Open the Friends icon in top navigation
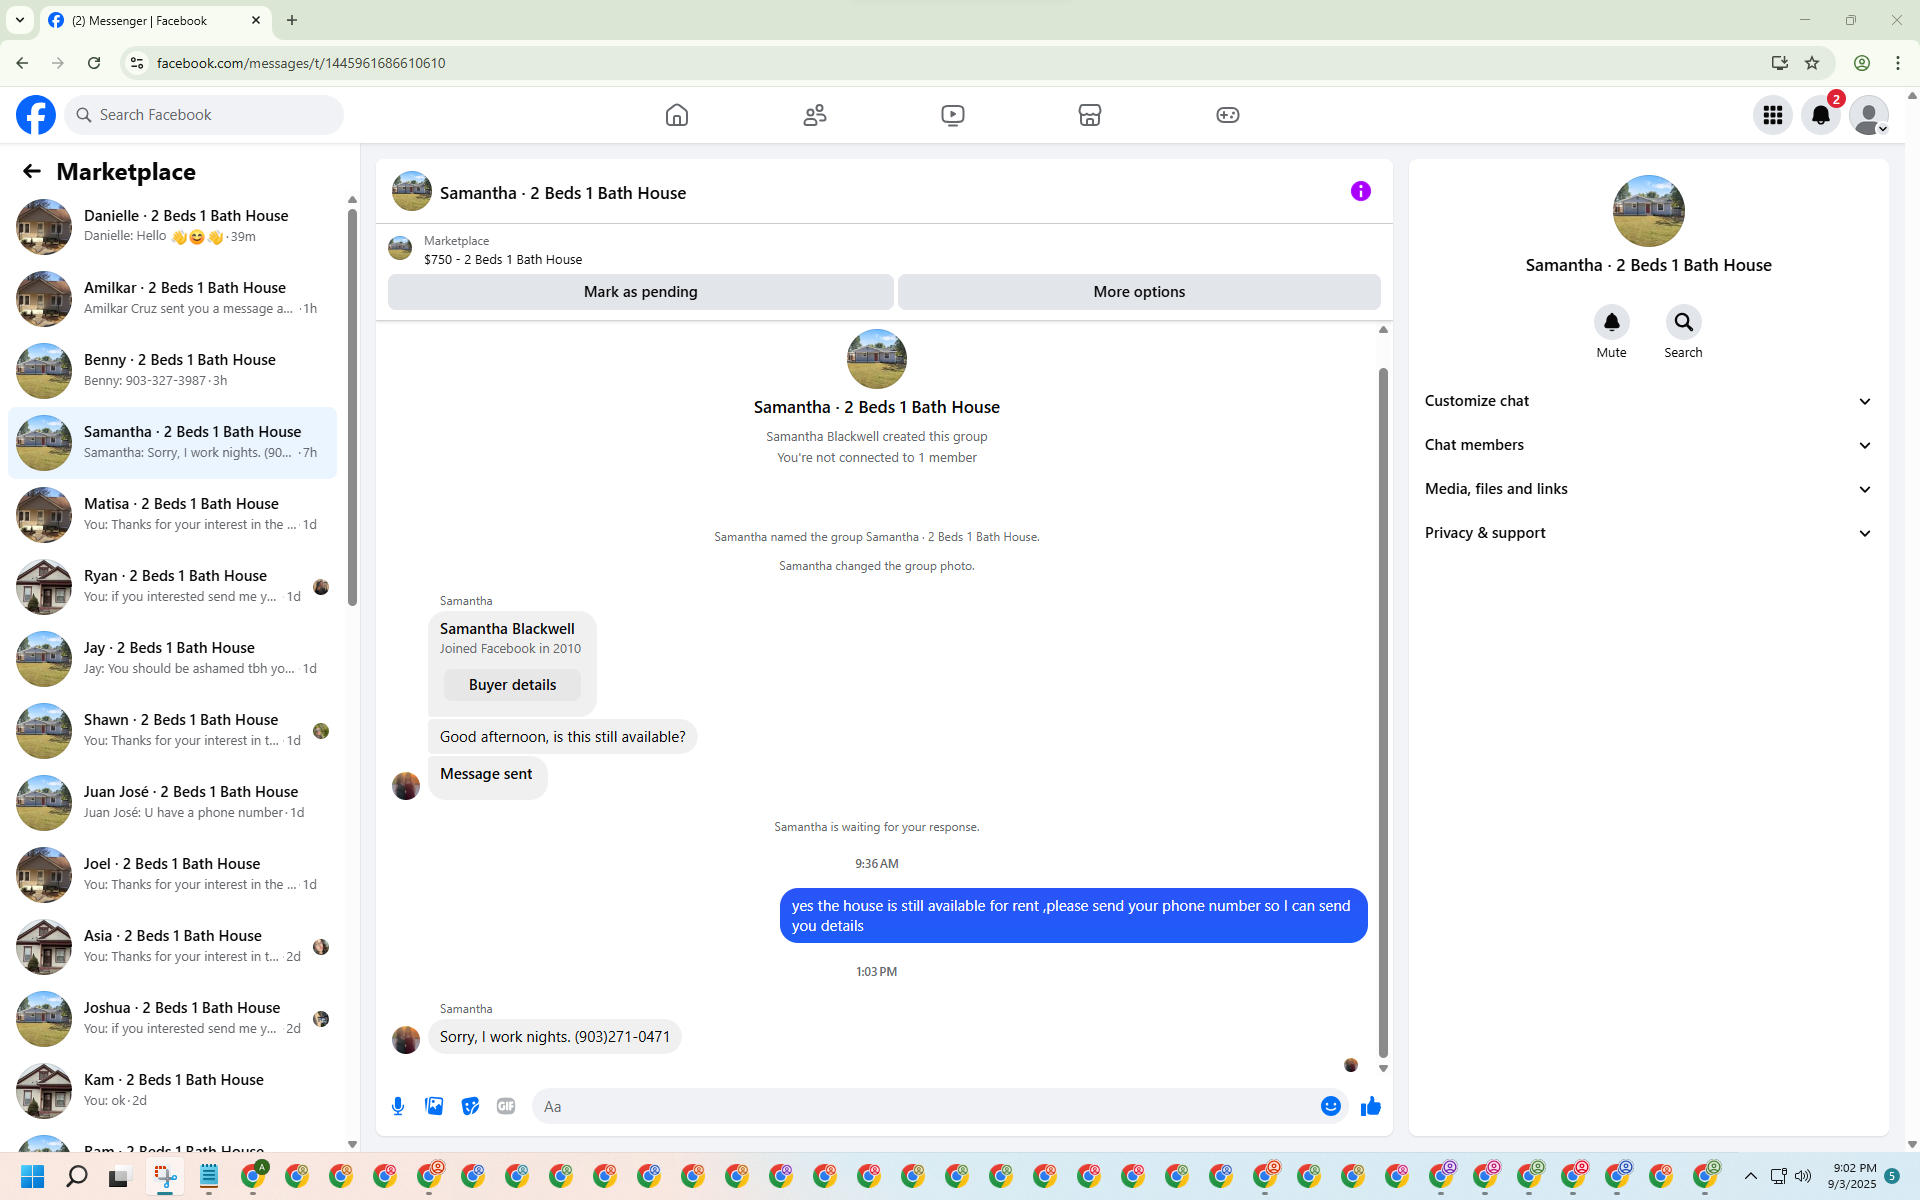Image resolution: width=1920 pixels, height=1200 pixels. [x=815, y=115]
